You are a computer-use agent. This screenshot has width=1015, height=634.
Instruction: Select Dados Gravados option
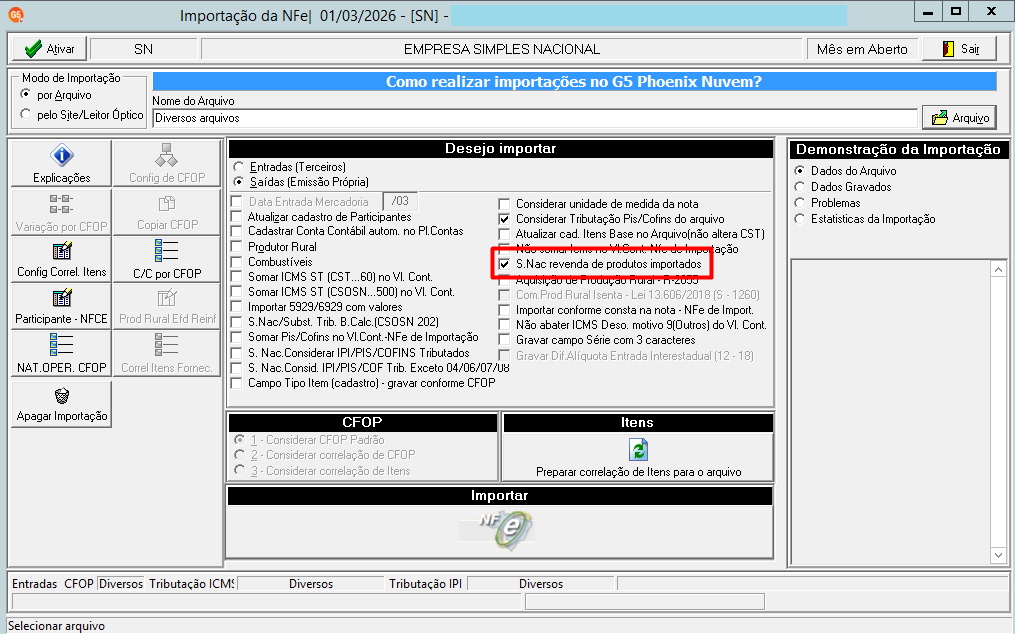pos(800,187)
